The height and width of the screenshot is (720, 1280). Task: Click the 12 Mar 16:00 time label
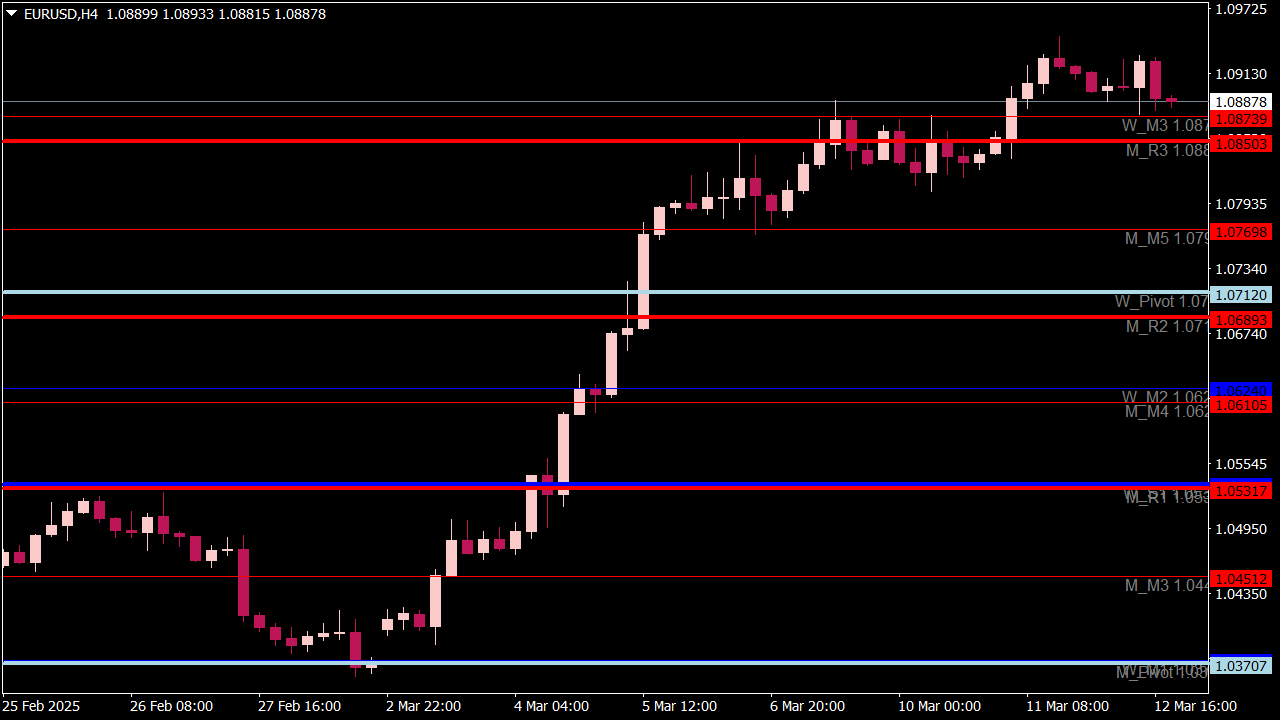coord(1196,706)
